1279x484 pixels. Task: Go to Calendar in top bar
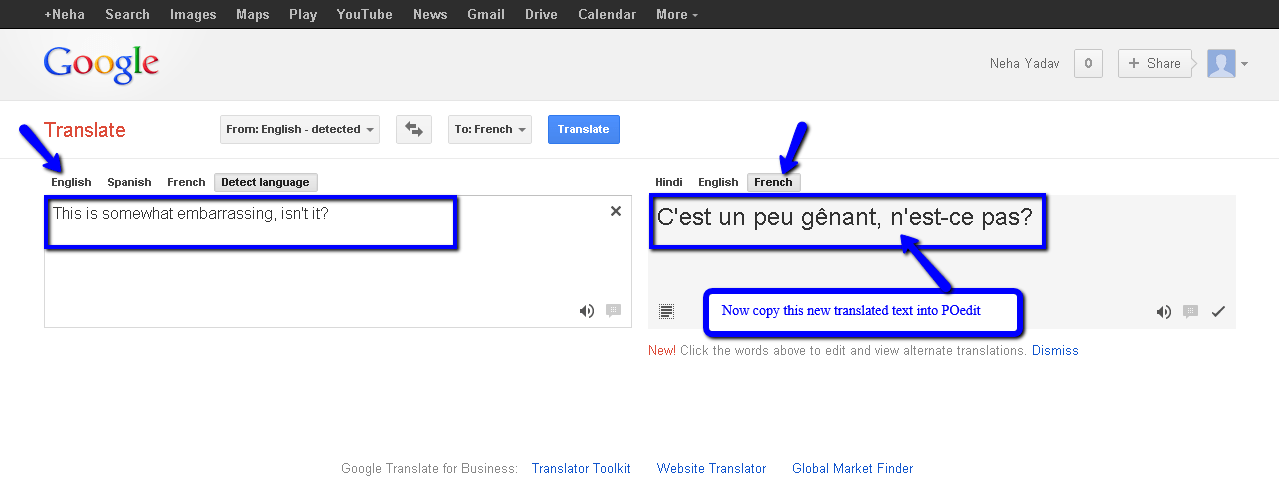point(607,14)
